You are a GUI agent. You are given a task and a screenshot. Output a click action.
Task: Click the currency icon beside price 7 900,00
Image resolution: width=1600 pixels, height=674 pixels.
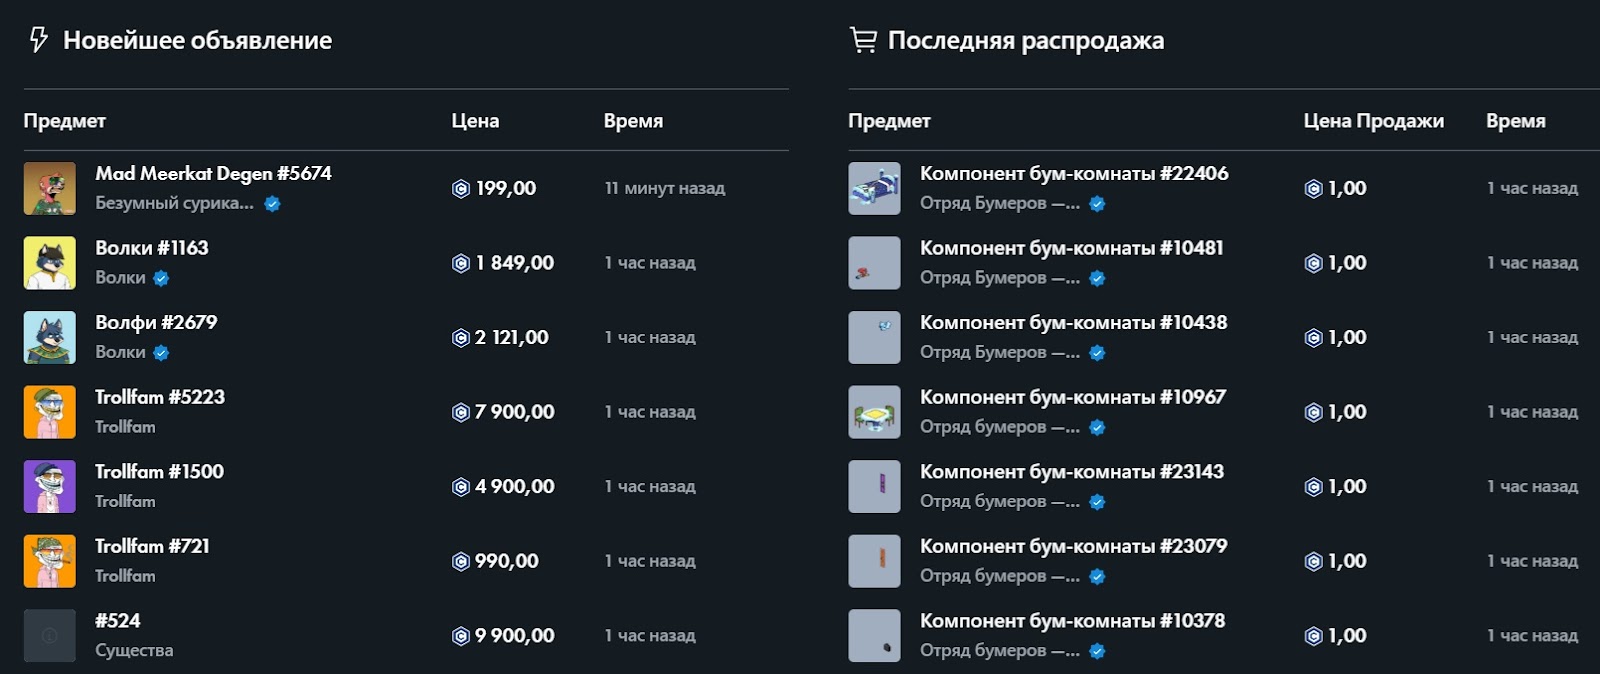coord(461,412)
